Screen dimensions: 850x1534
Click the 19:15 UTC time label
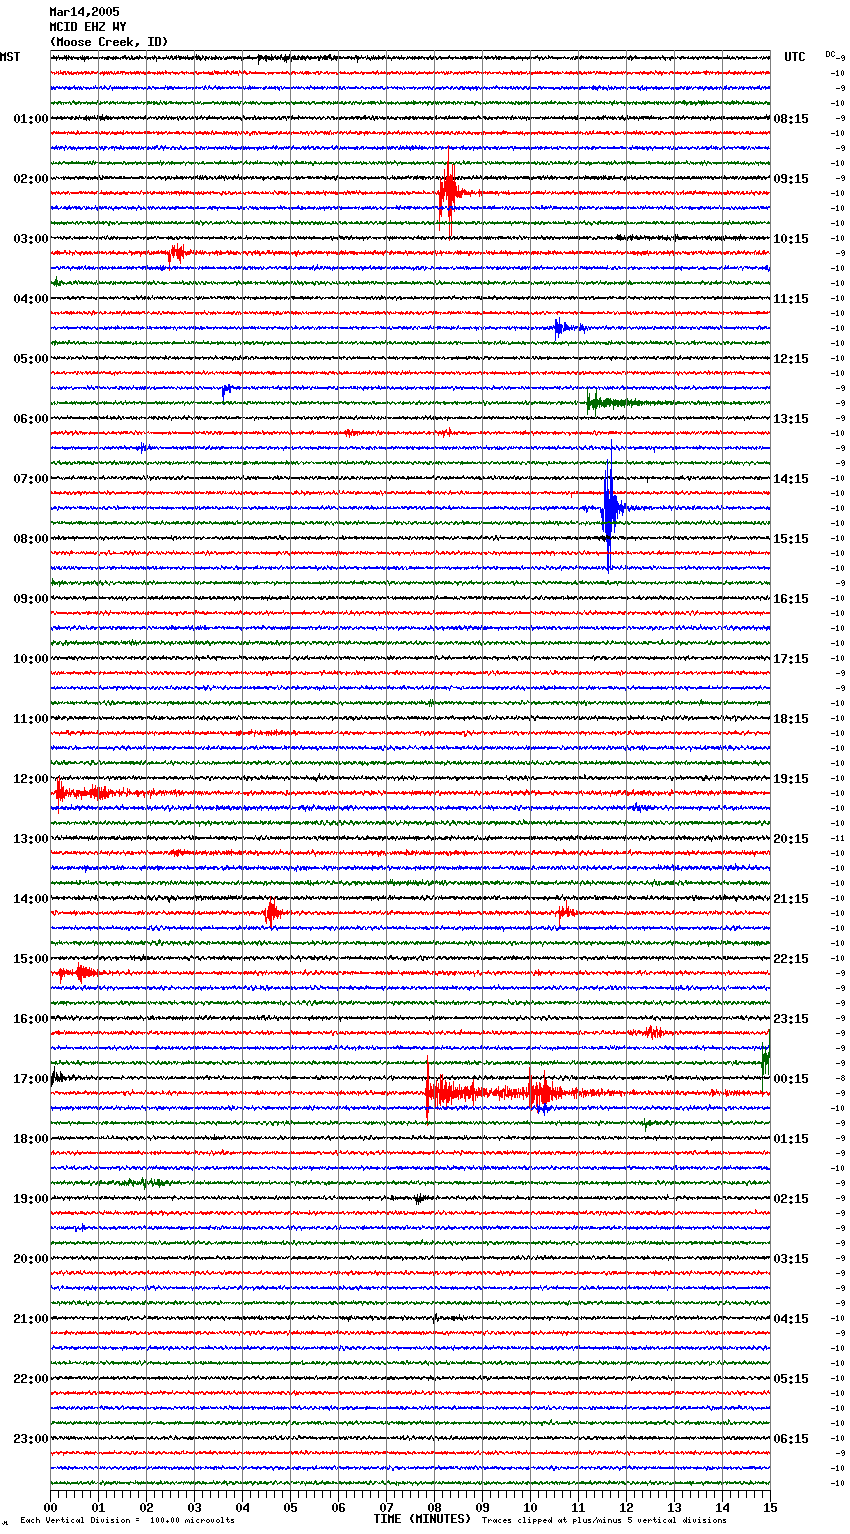[791, 779]
